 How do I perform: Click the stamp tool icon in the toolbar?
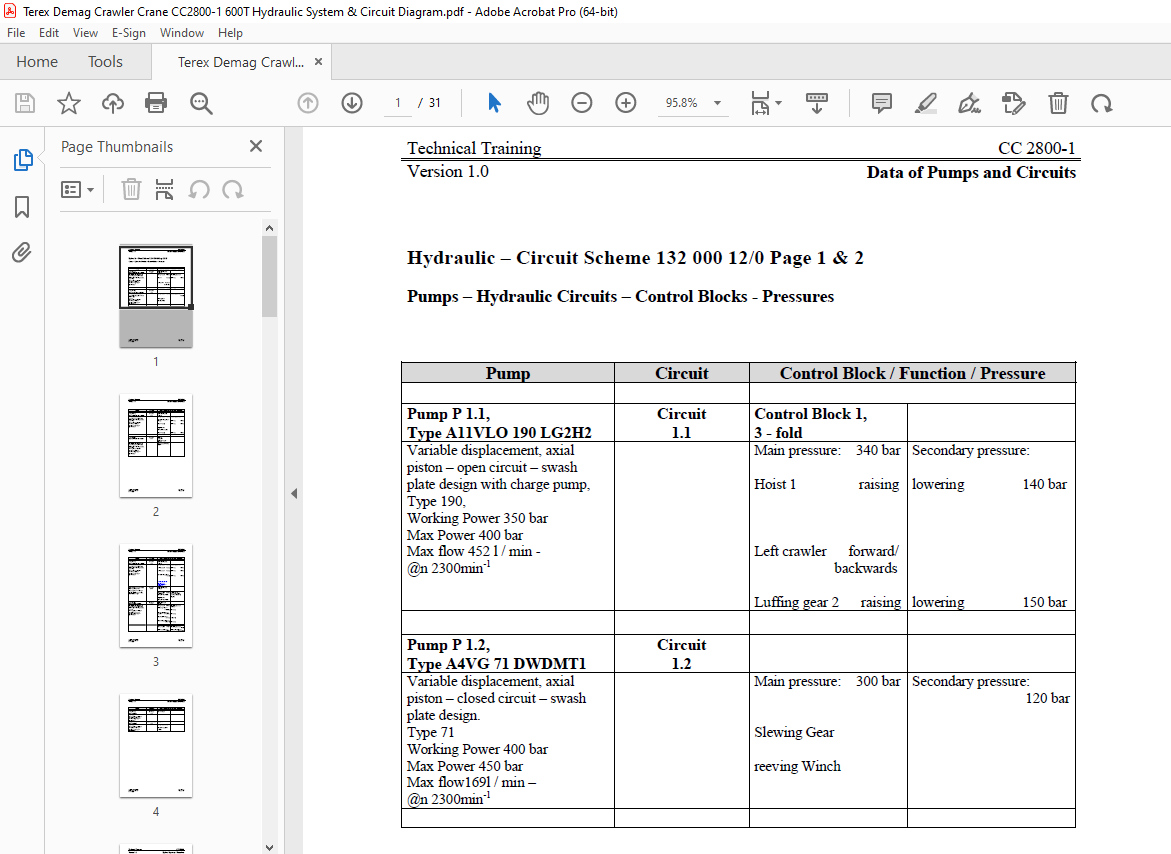(x=1013, y=103)
